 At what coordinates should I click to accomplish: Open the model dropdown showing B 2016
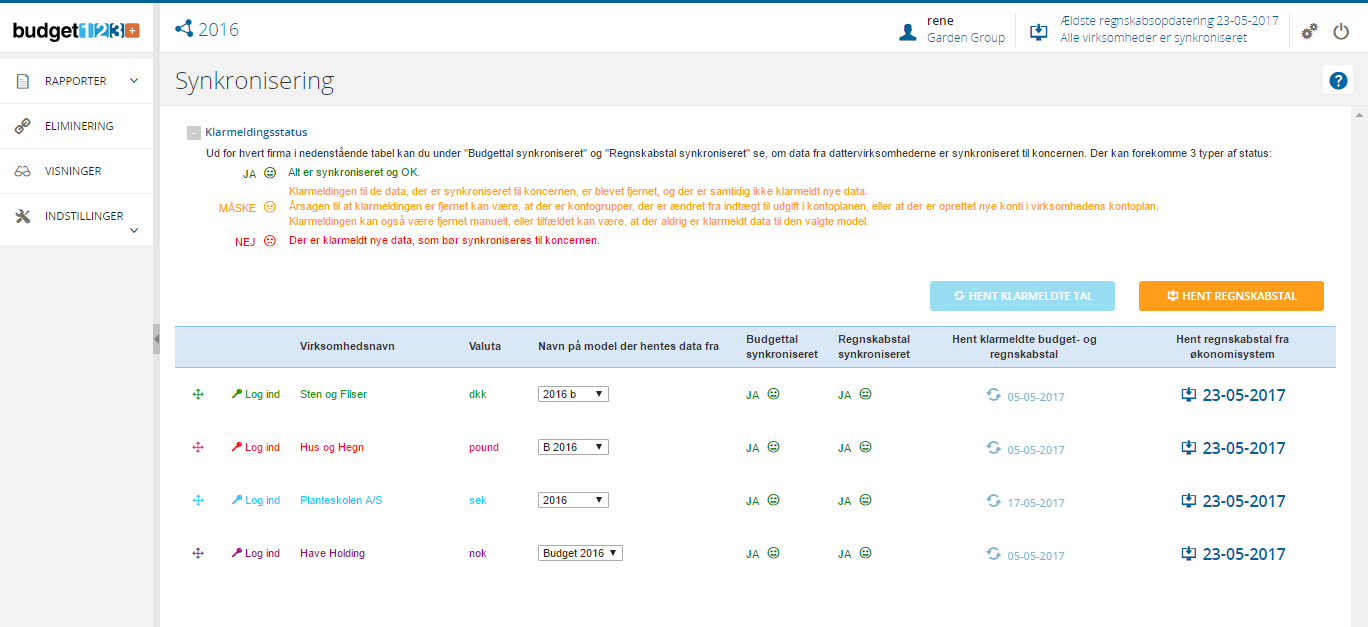pos(573,447)
